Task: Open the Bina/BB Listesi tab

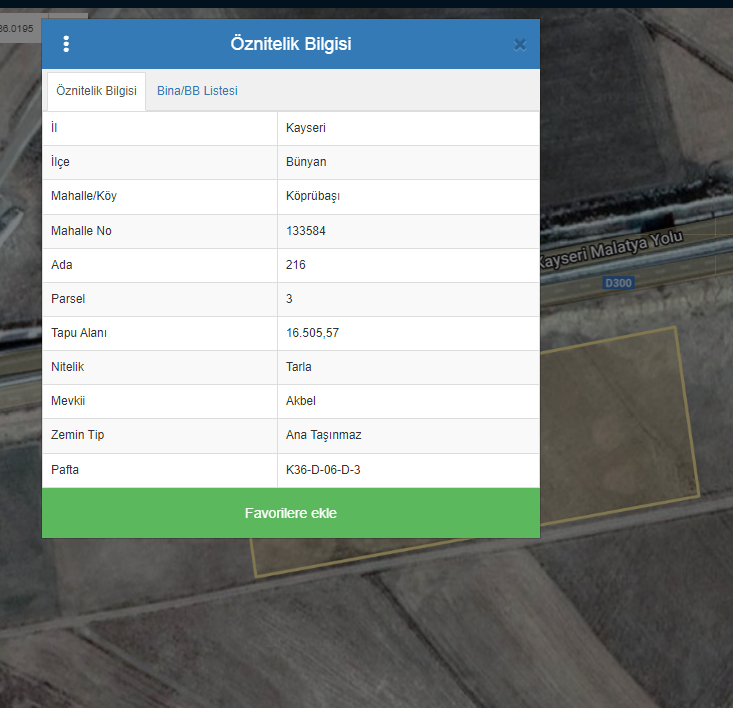Action: (197, 91)
